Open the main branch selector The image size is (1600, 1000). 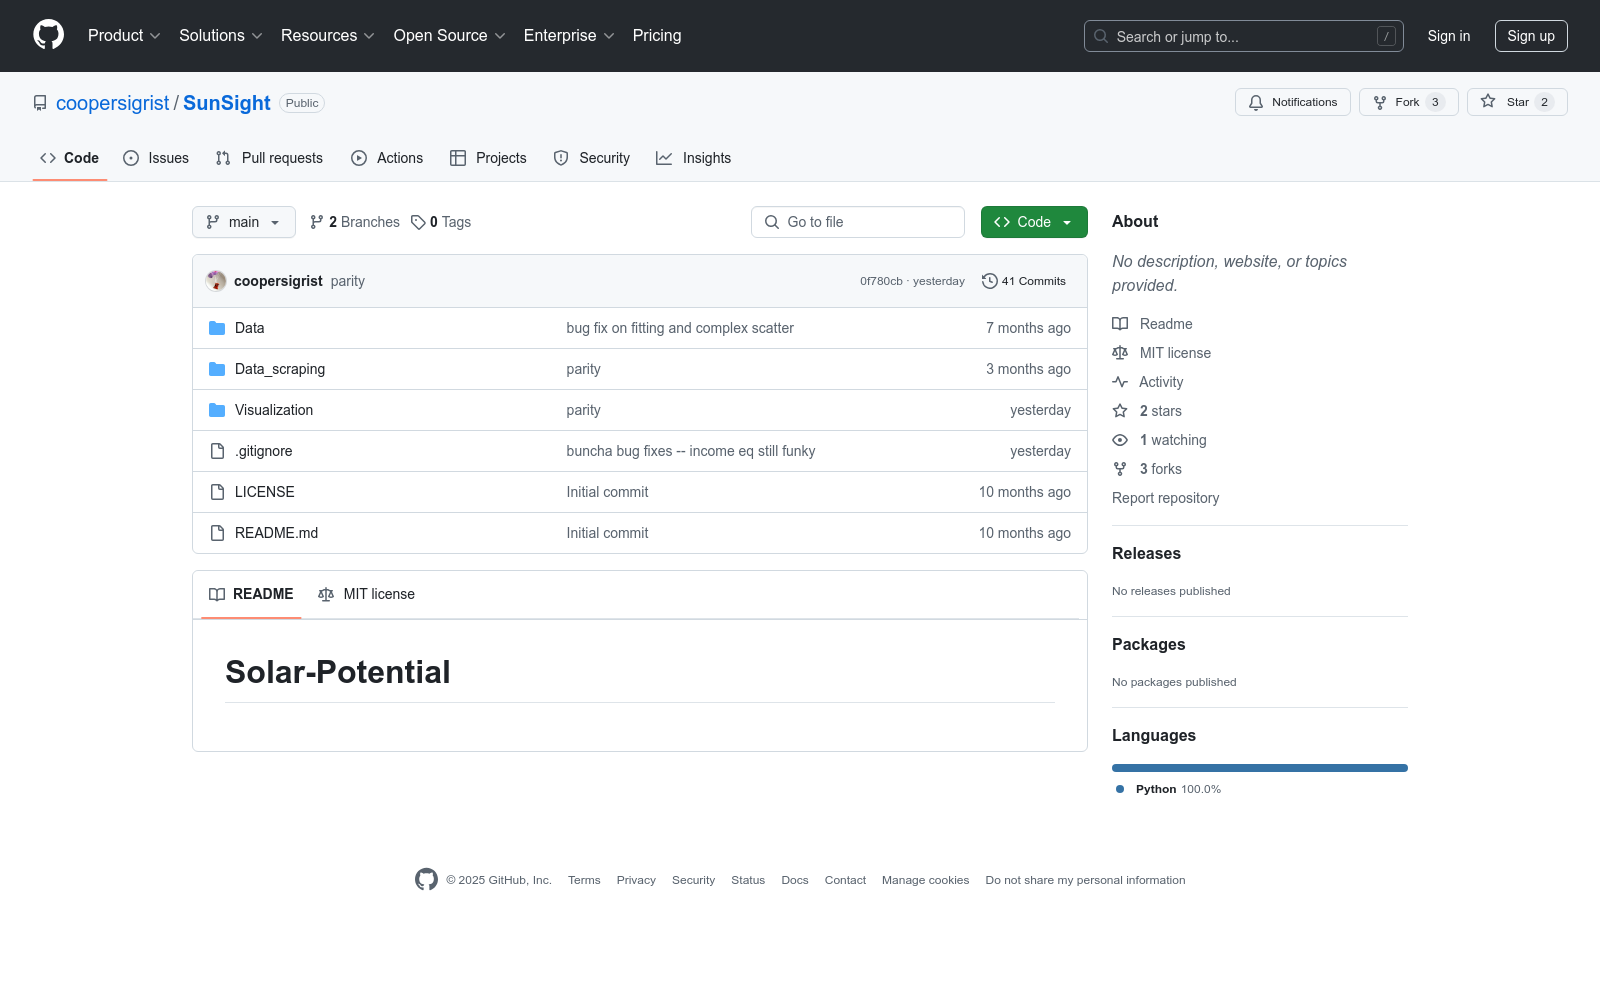tap(244, 222)
